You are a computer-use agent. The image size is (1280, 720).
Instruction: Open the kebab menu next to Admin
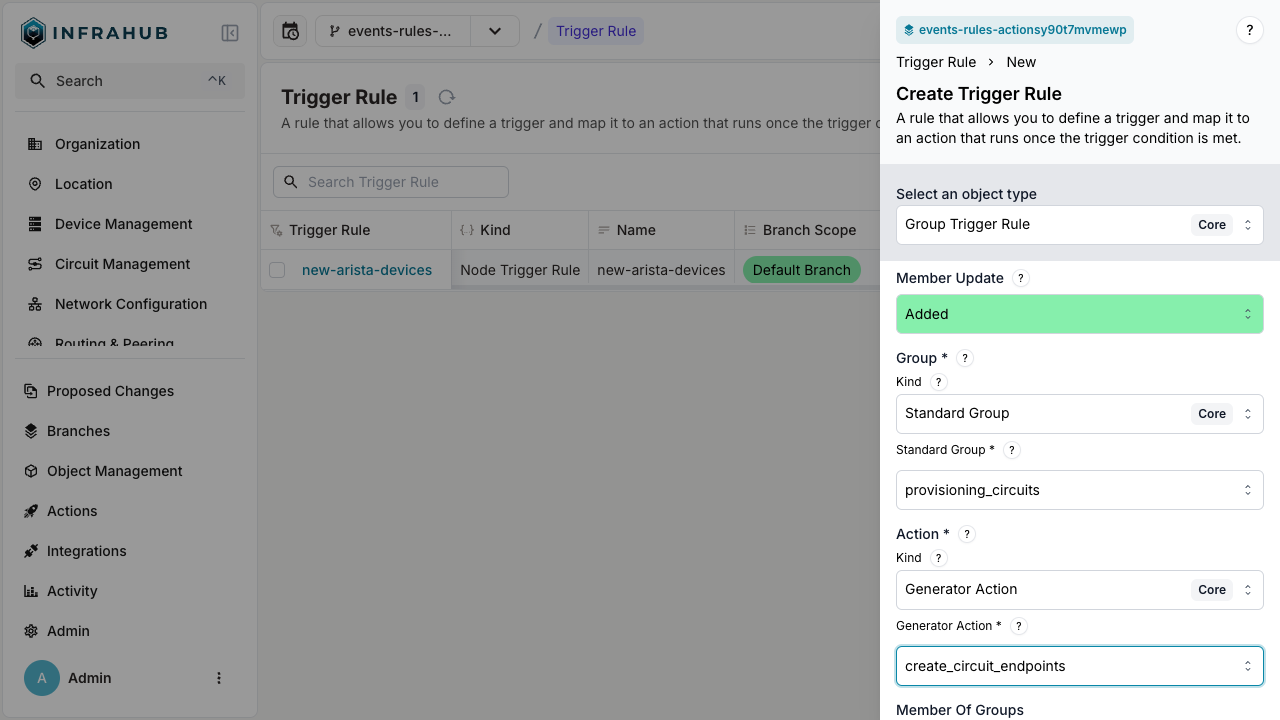tap(219, 678)
